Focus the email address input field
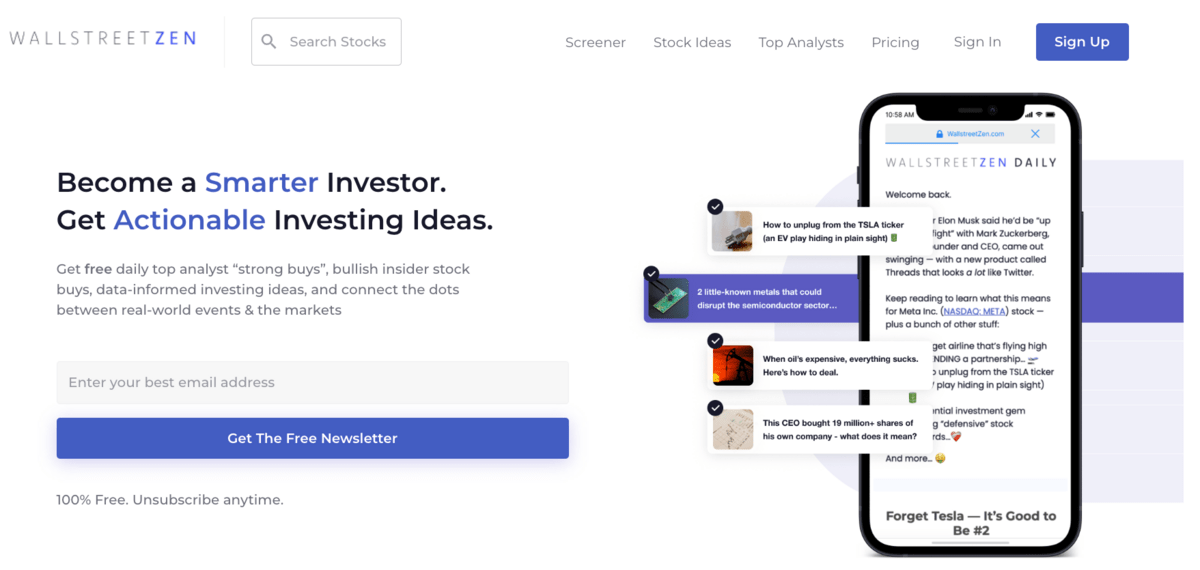Viewport: 1200px width, 570px height. click(x=313, y=382)
